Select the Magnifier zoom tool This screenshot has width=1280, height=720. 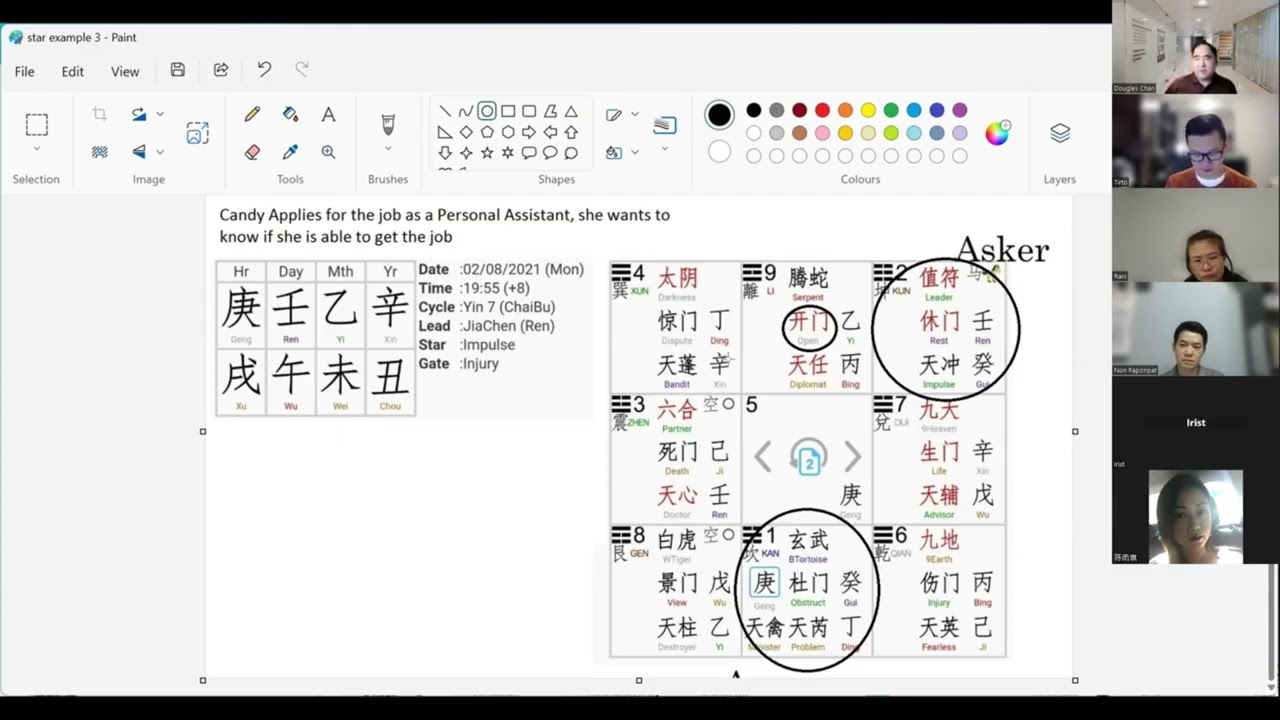[x=328, y=152]
